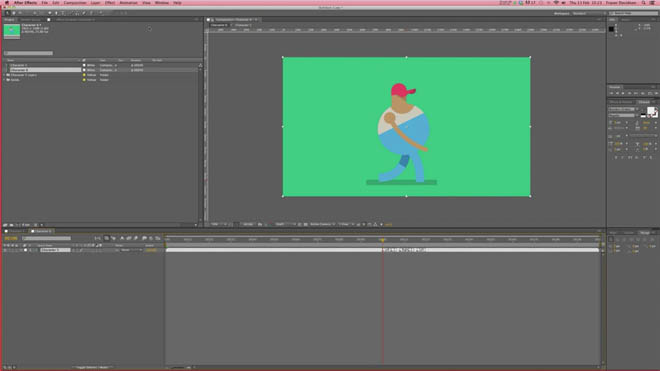
Task: Open the font family dropdown in Character panel
Action: [623, 109]
